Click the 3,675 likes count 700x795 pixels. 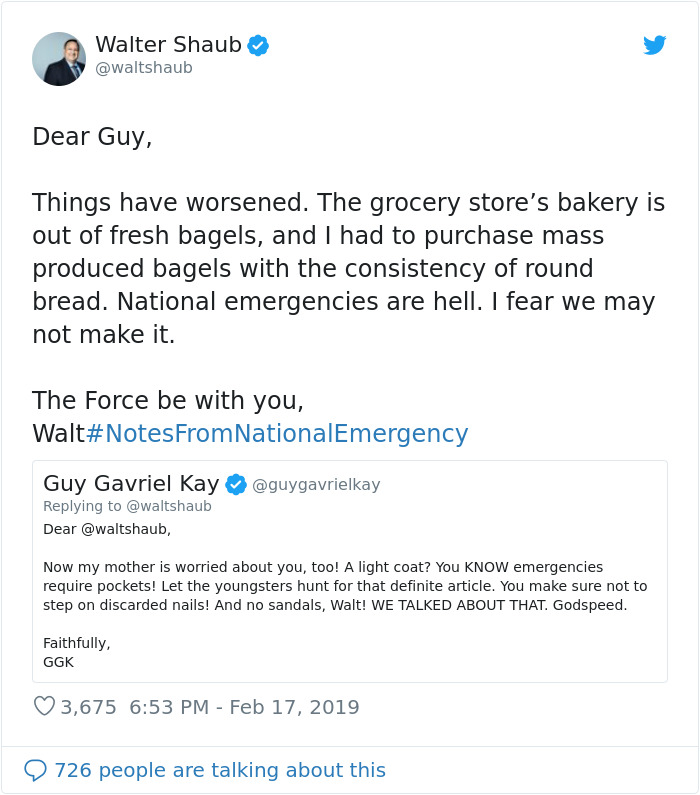click(x=89, y=707)
